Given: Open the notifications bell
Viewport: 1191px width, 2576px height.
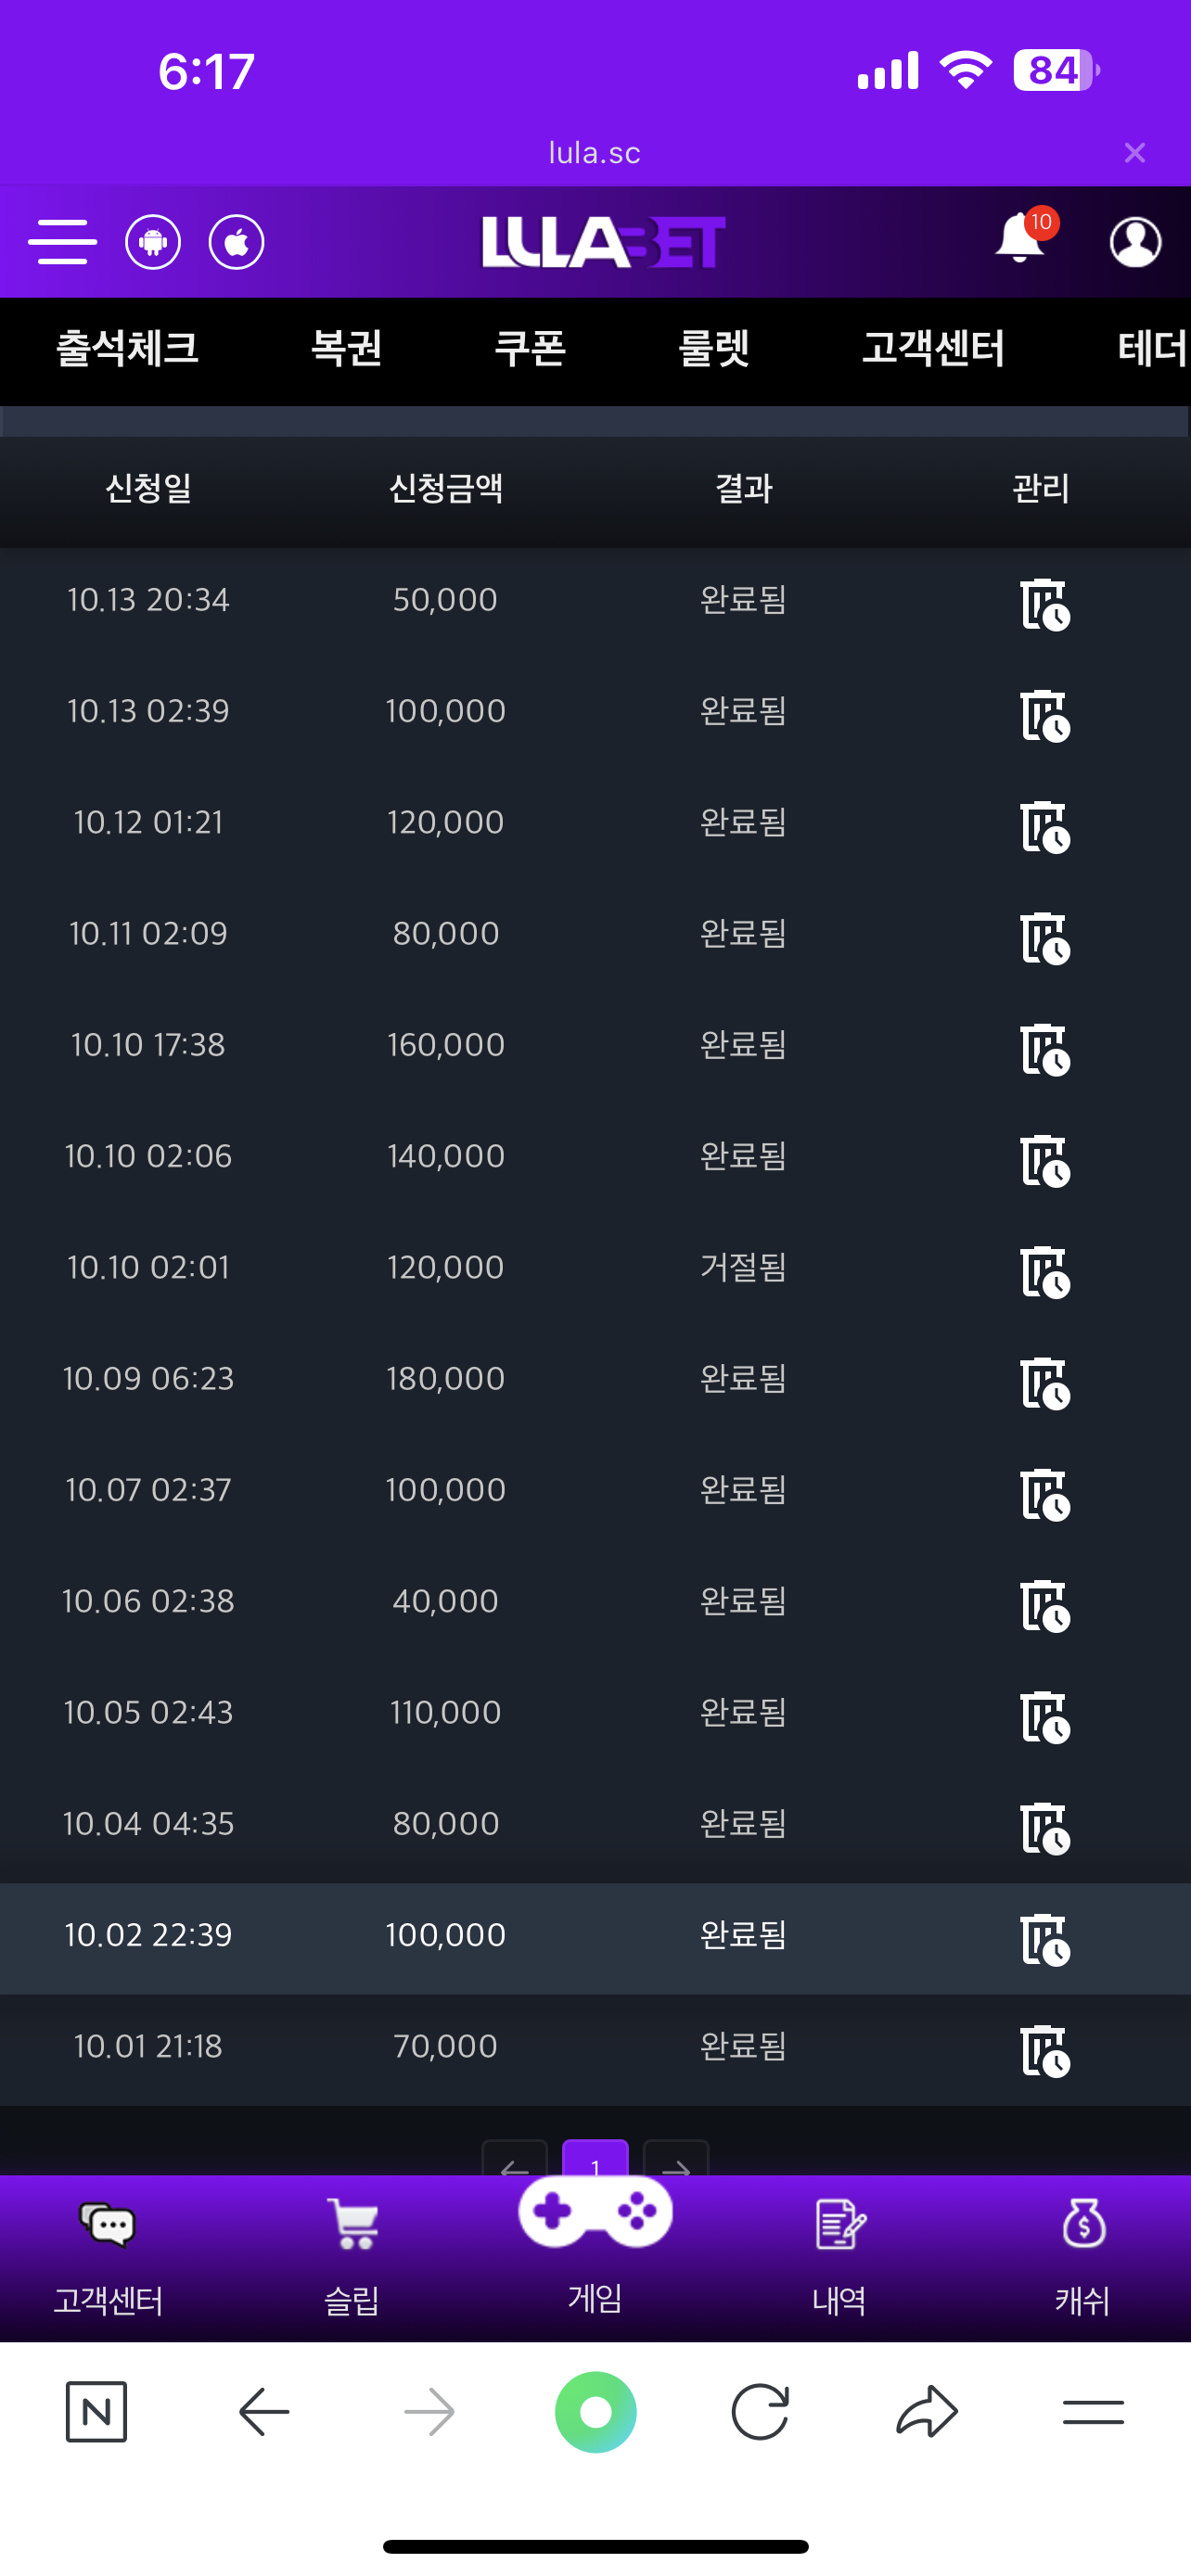Looking at the screenshot, I should [1020, 240].
